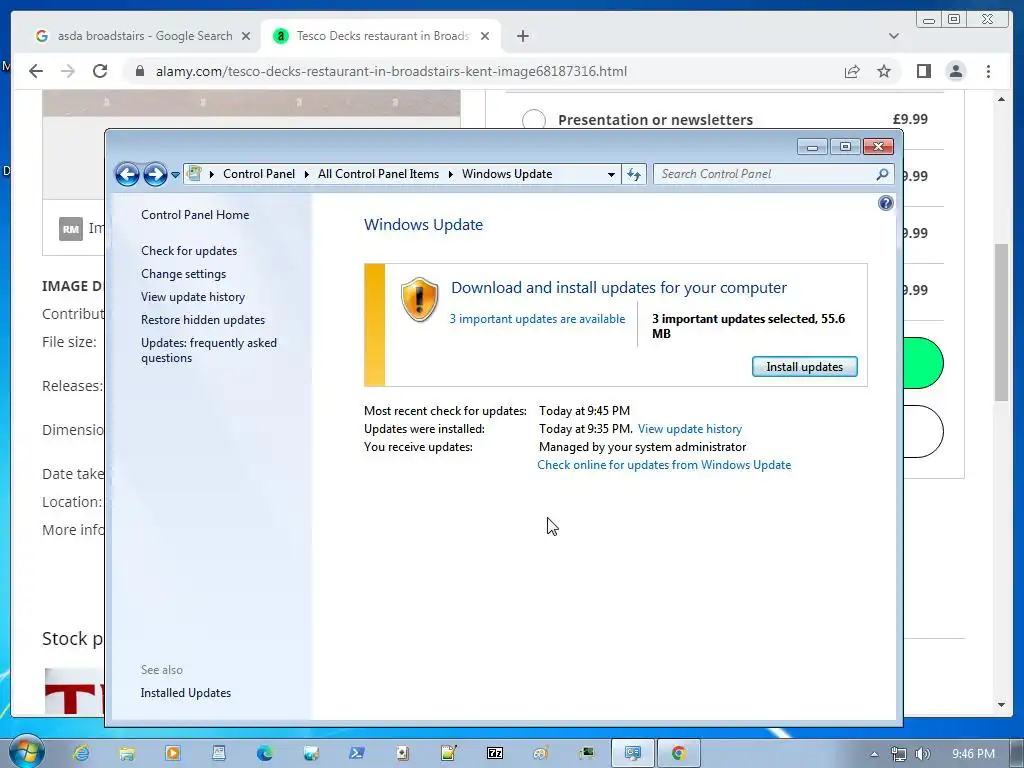Screen dimensions: 1024x768
Task: Open Chrome tab search chevron
Action: [x=893, y=36]
